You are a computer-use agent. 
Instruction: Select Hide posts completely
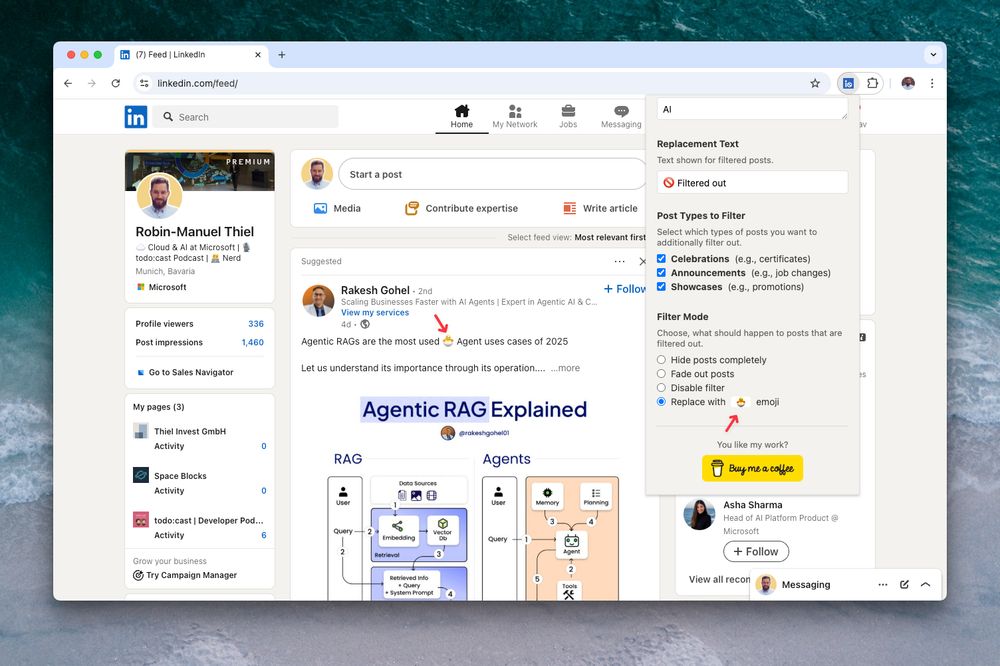pyautogui.click(x=661, y=360)
